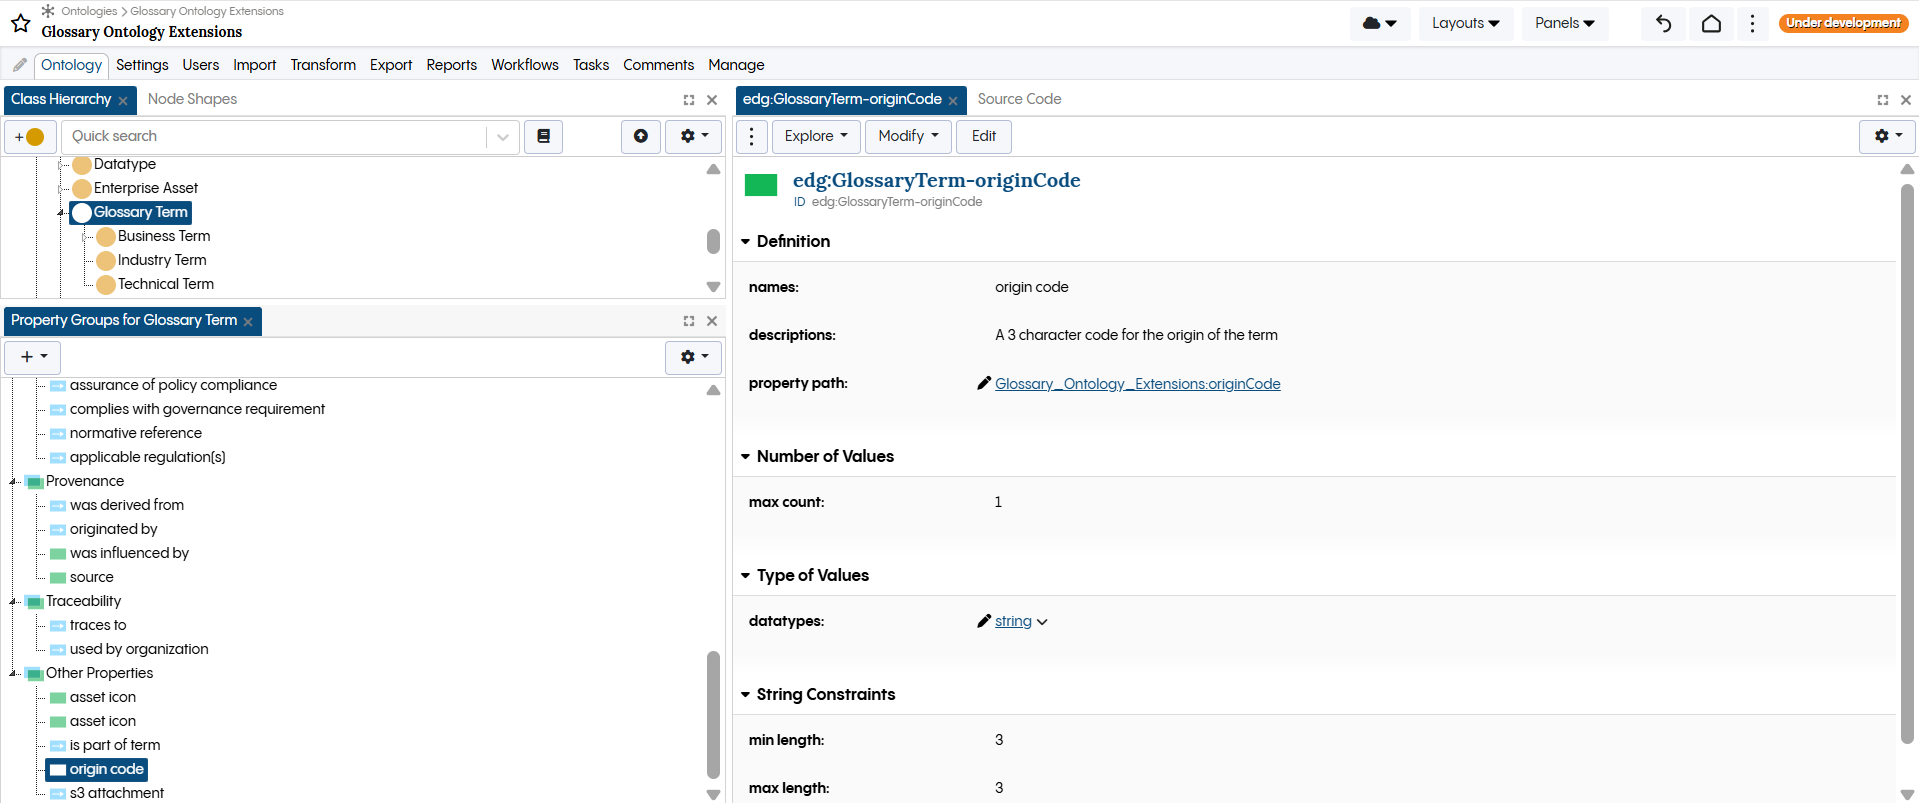This screenshot has width=1919, height=803.
Task: Open the Glossary_Ontology_Extensions:originCode link
Action: click(1137, 384)
